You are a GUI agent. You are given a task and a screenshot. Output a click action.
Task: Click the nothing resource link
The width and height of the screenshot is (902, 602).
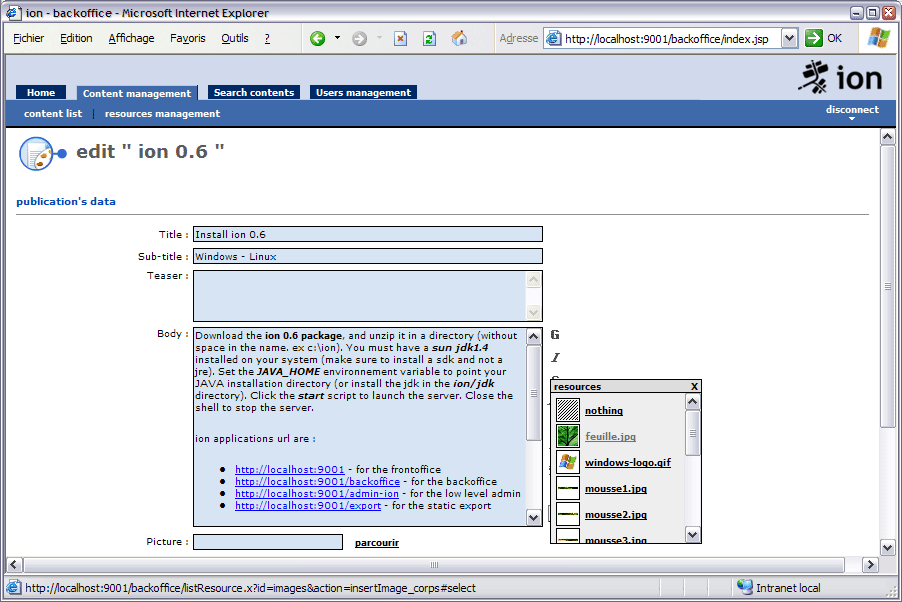coord(604,410)
